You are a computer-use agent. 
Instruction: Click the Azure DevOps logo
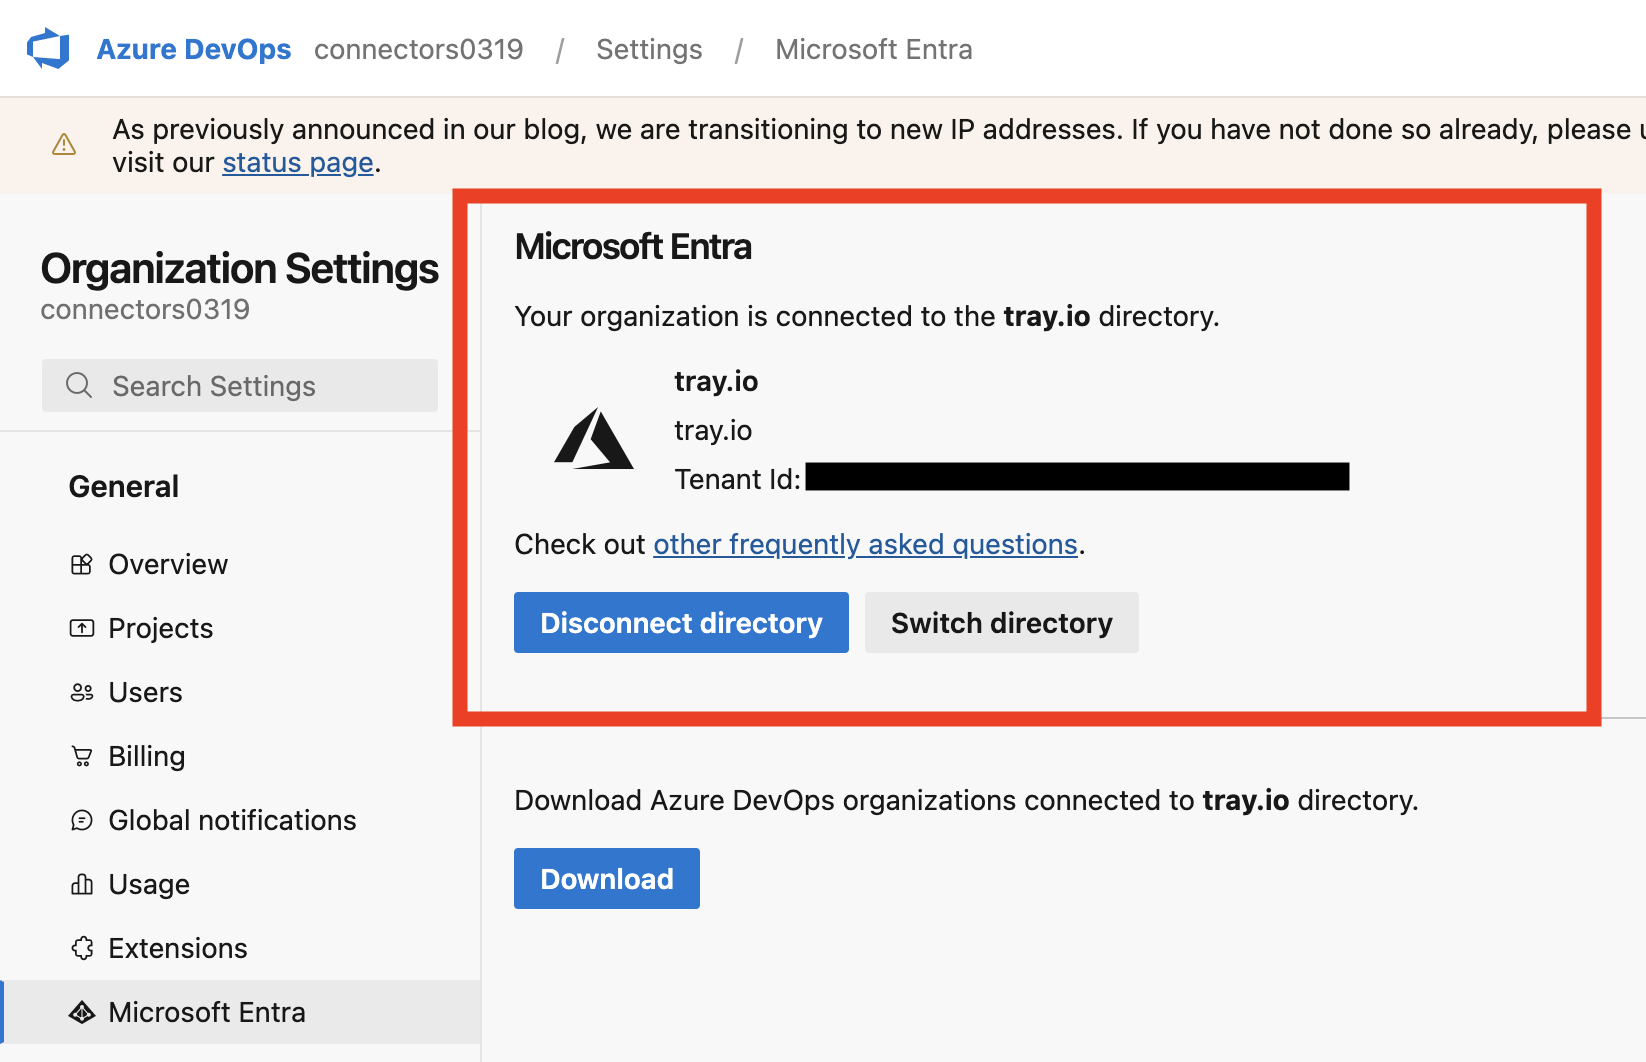[x=47, y=47]
